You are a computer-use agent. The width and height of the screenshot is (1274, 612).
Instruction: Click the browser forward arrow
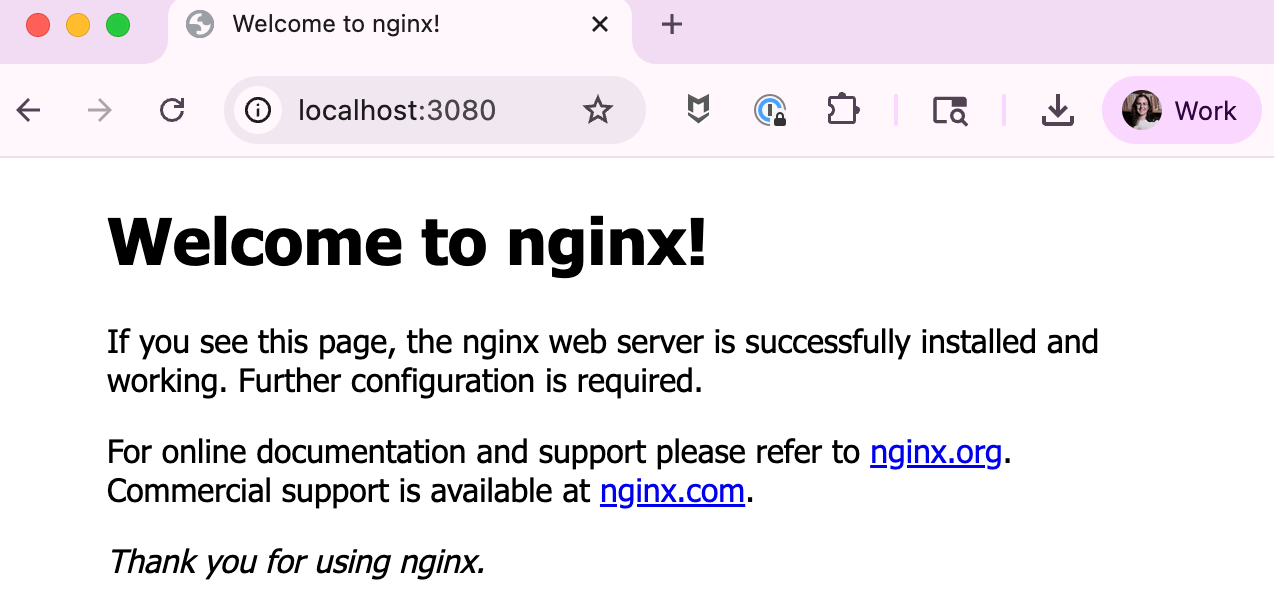100,110
